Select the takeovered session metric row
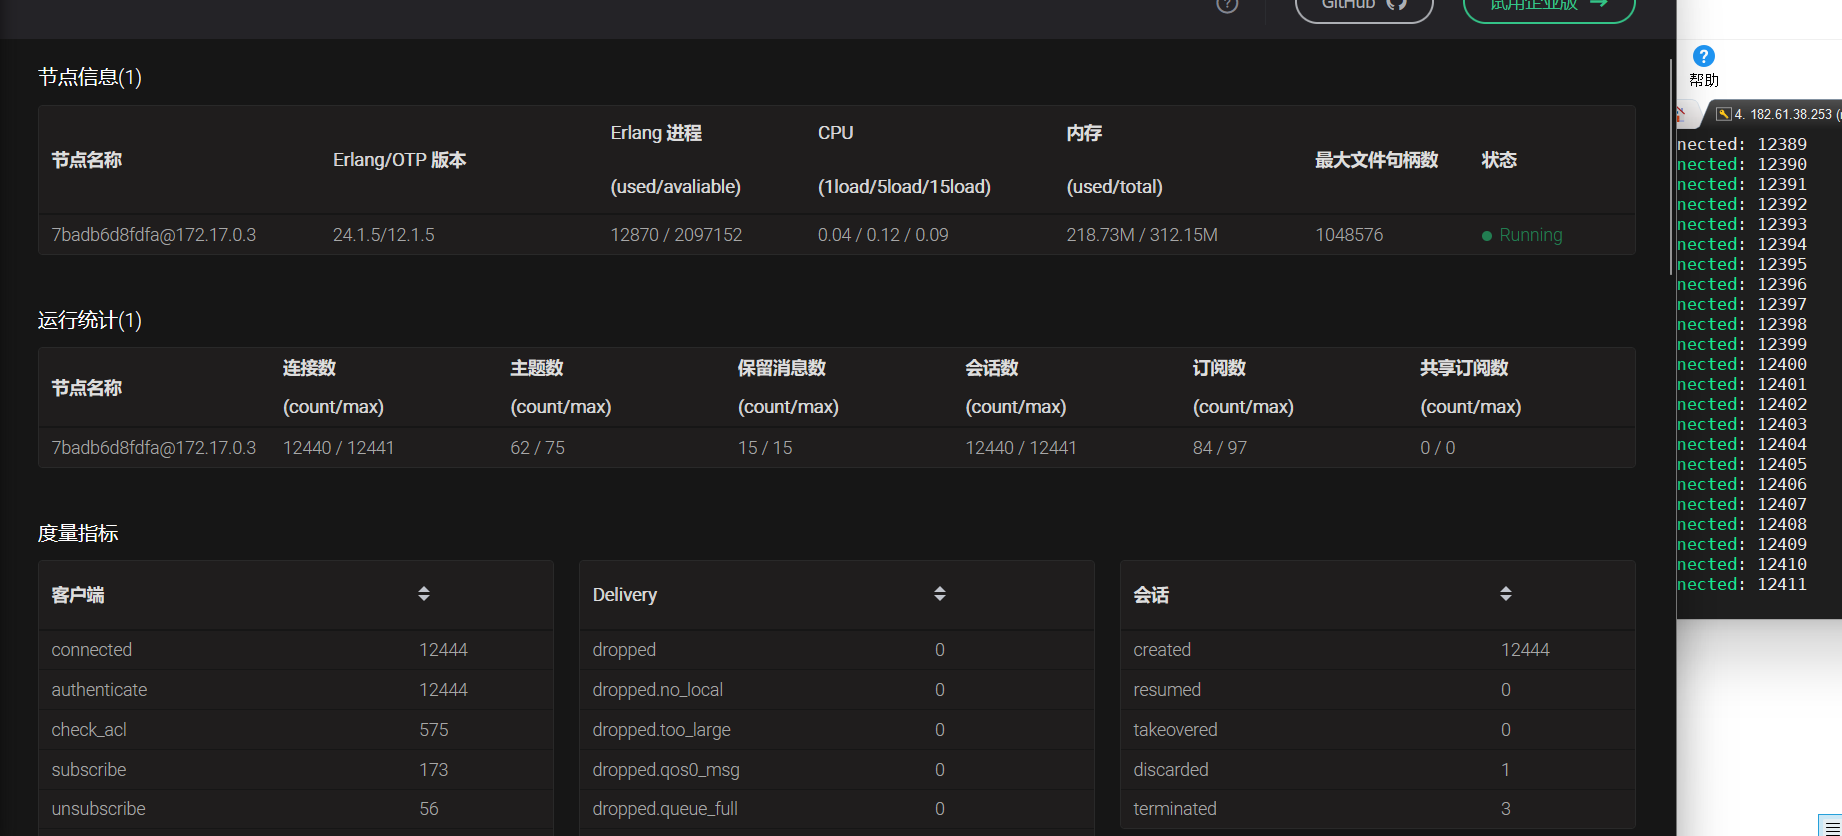1842x836 pixels. pos(1378,730)
